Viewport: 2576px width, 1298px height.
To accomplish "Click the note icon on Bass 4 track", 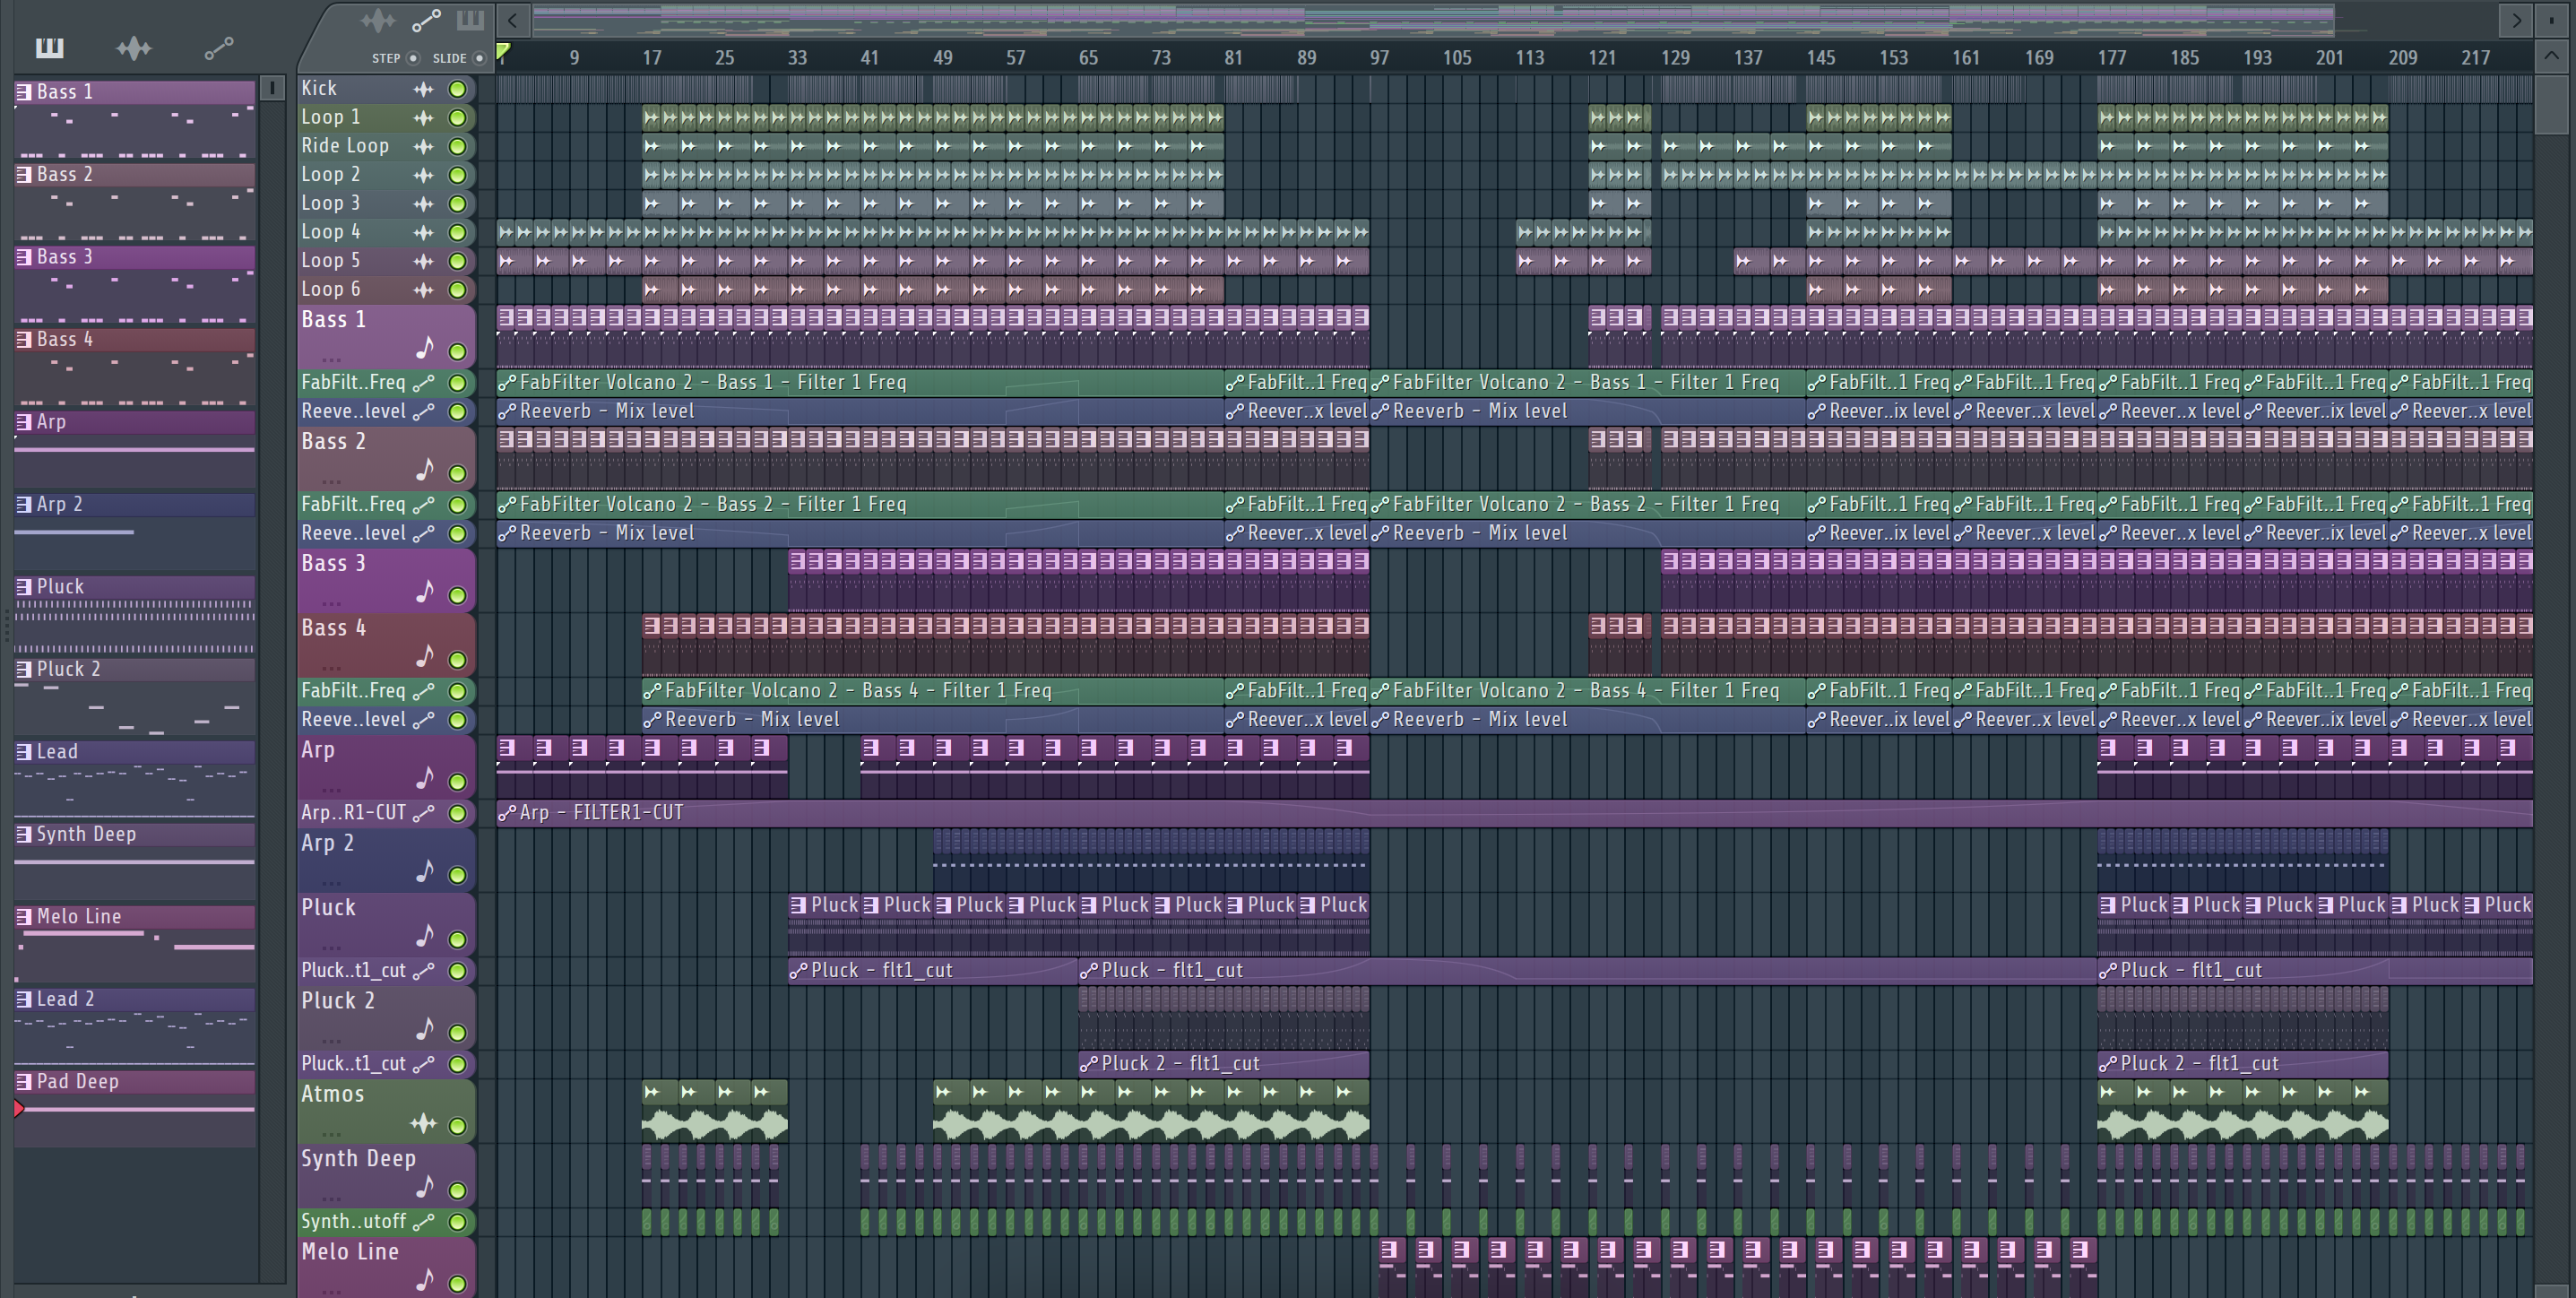I will [x=425, y=656].
